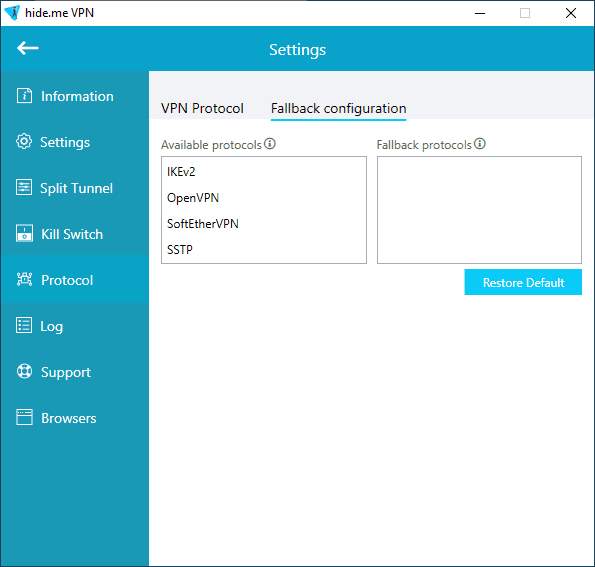Open the Browsers window icon
This screenshot has height=567, width=595.
tap(24, 417)
